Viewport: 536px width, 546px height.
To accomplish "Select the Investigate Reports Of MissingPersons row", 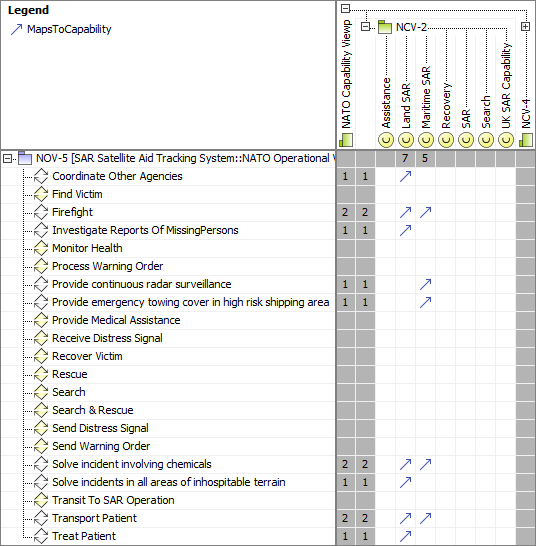I will 145,230.
